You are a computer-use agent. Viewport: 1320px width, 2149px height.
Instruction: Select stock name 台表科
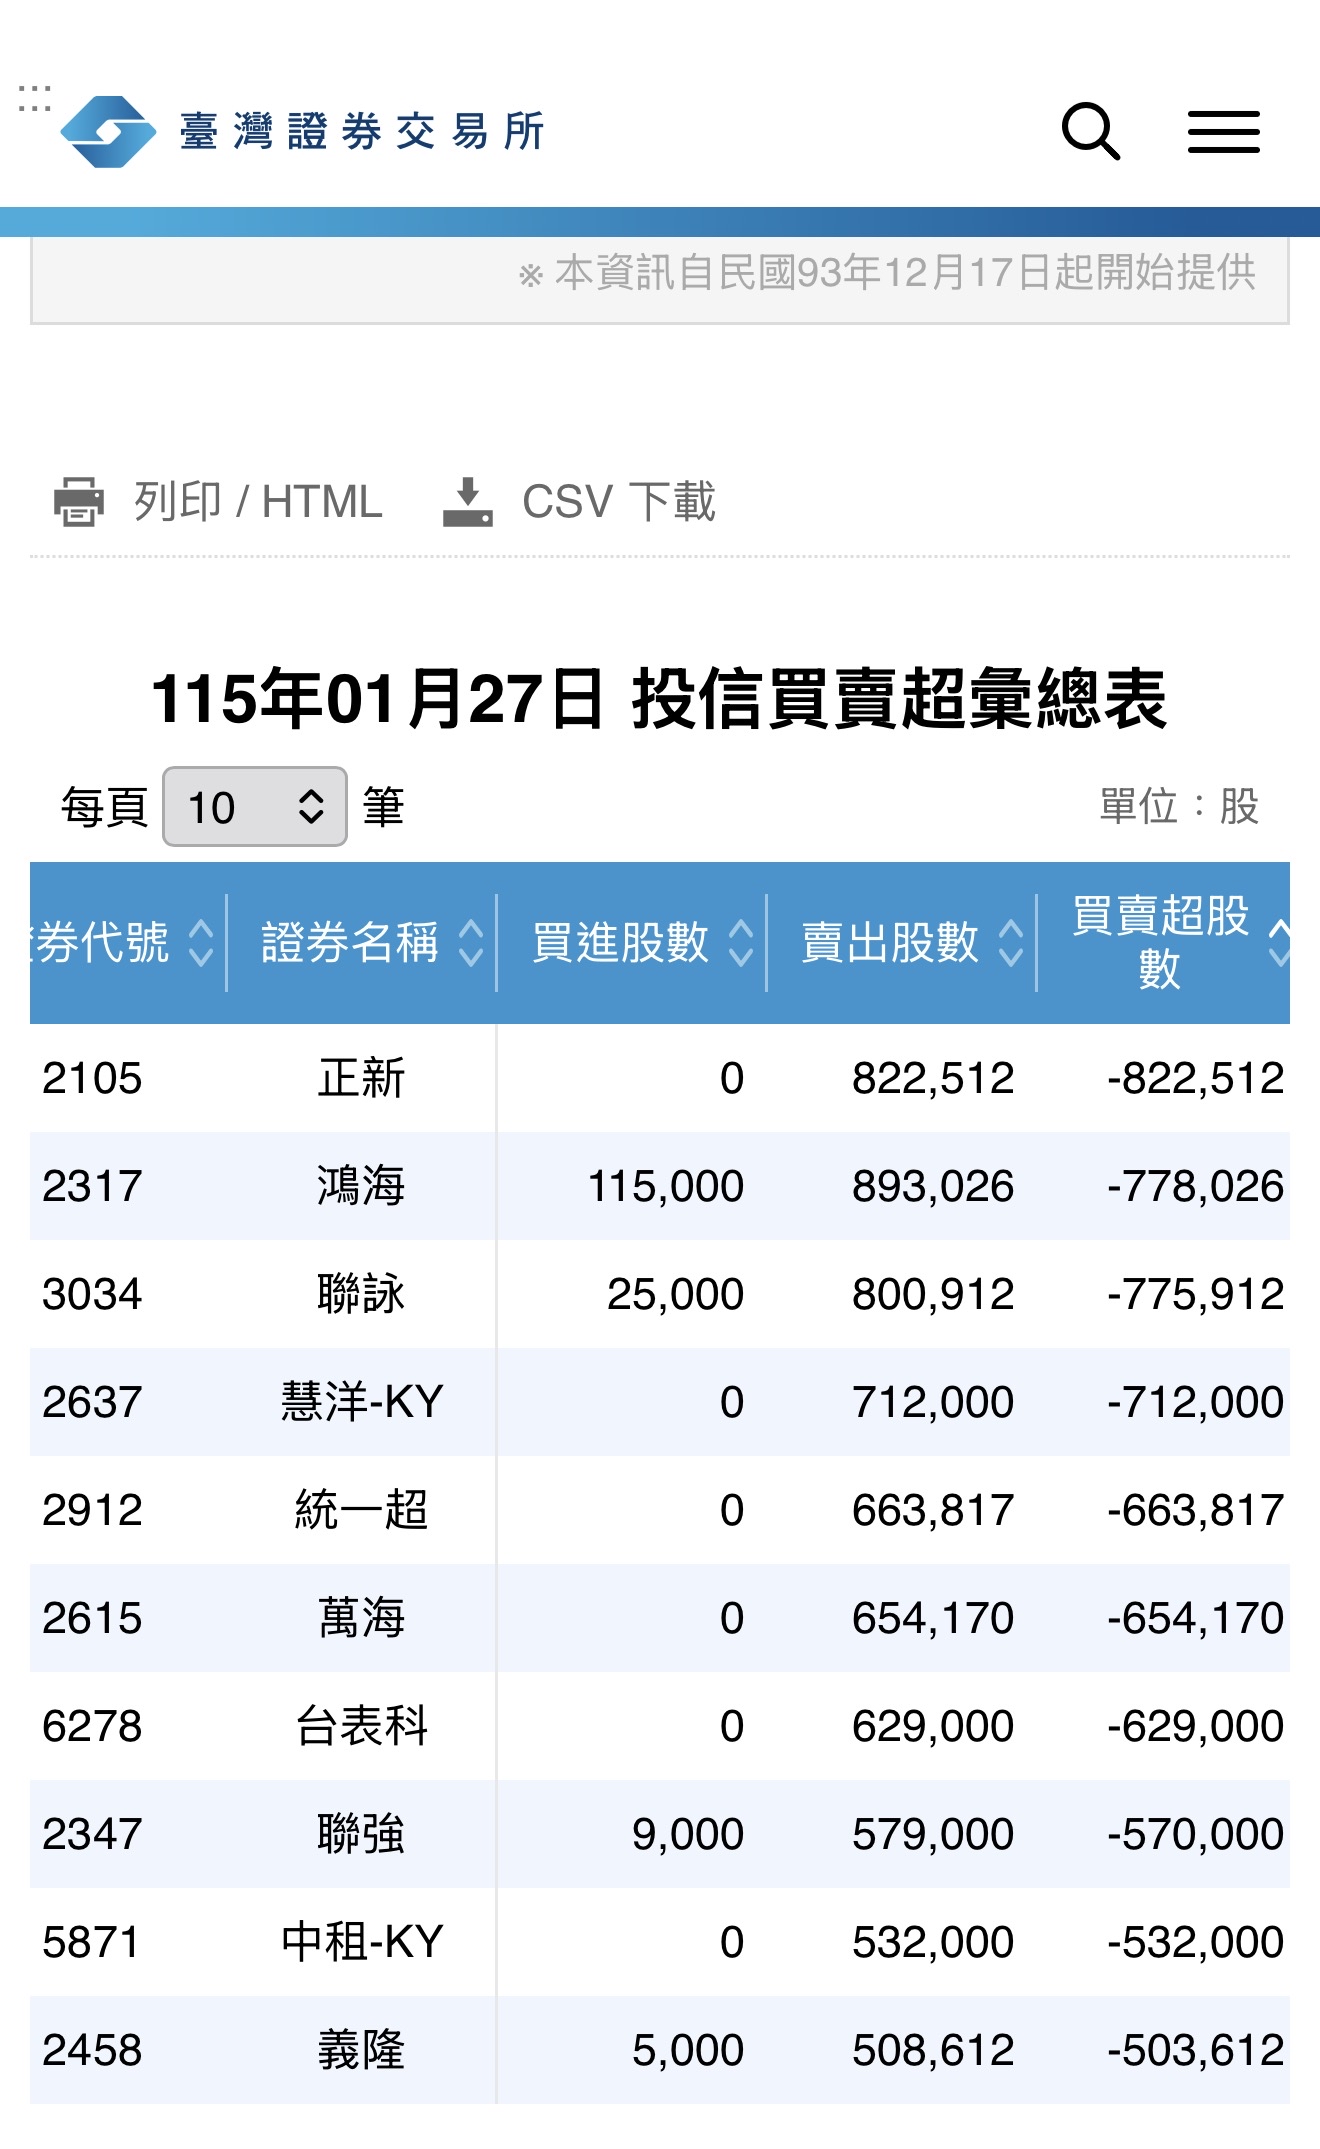pos(361,1726)
